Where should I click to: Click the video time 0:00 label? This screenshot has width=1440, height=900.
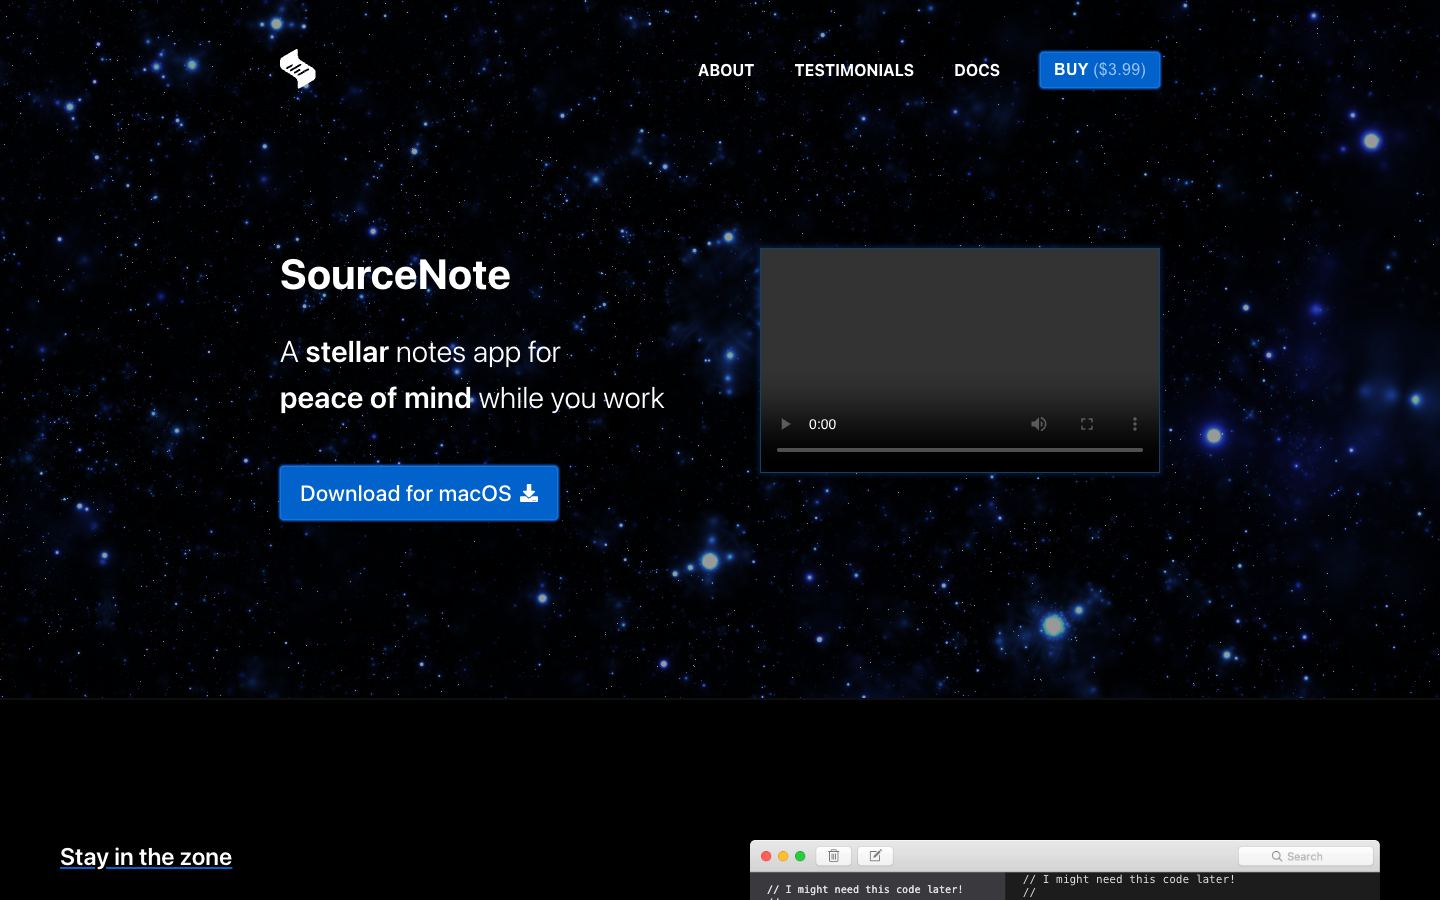tap(822, 424)
